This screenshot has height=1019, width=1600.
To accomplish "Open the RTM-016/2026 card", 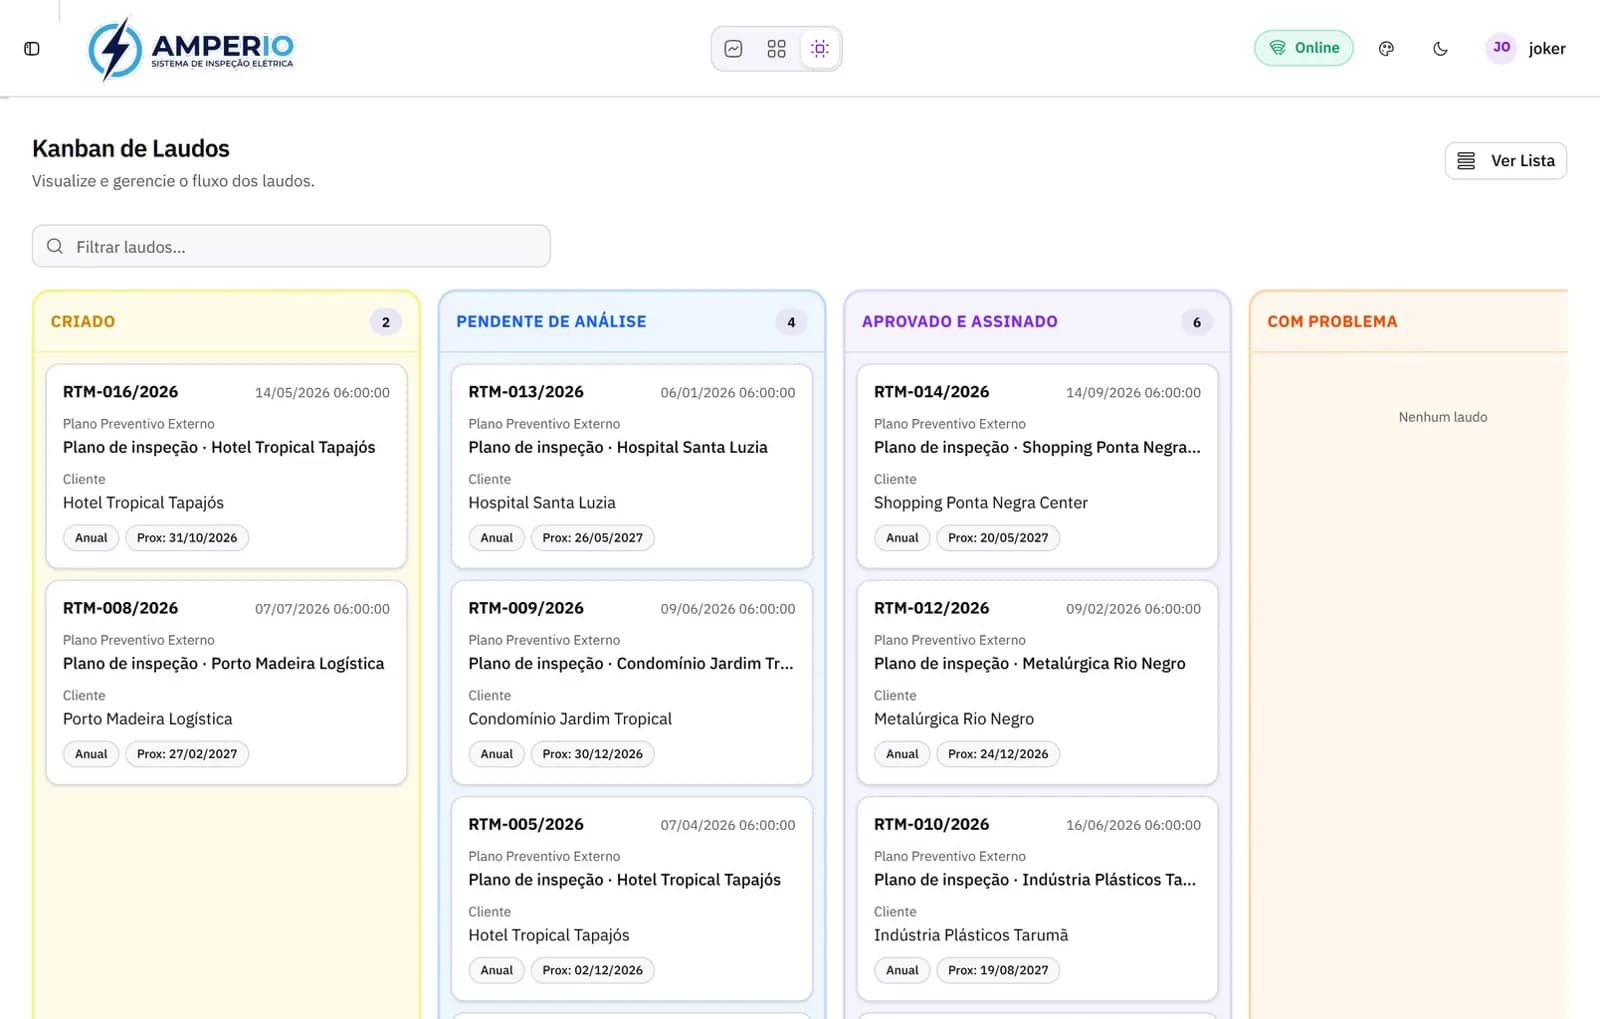I will click(226, 466).
